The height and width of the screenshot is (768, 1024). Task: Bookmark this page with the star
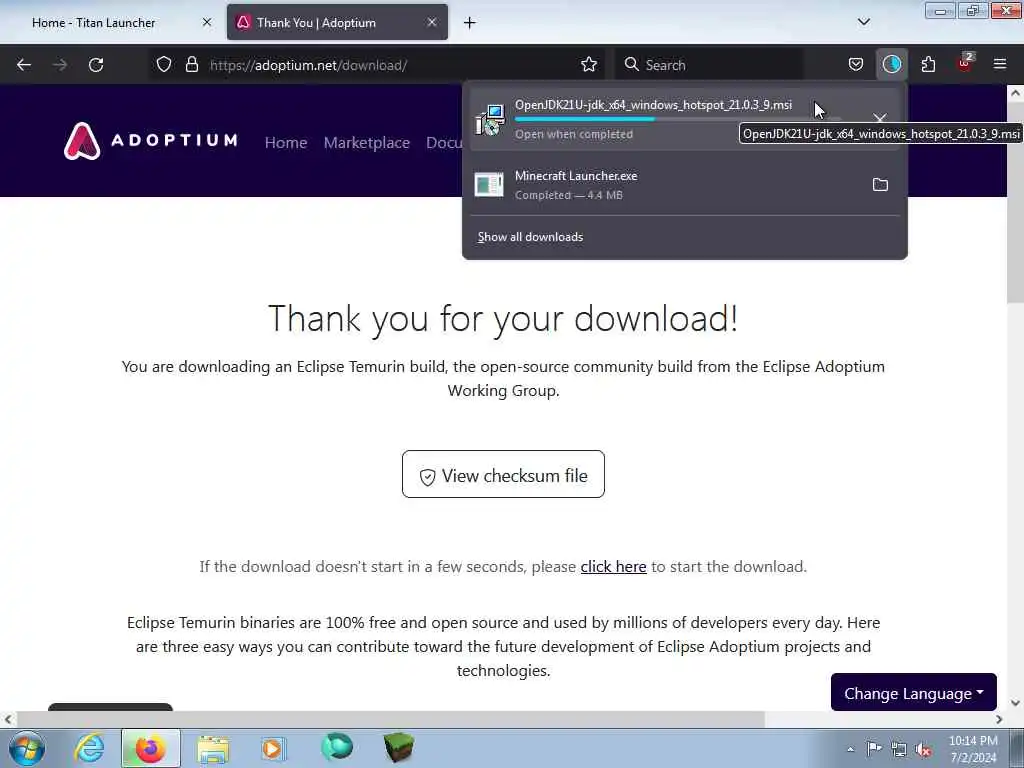click(588, 65)
